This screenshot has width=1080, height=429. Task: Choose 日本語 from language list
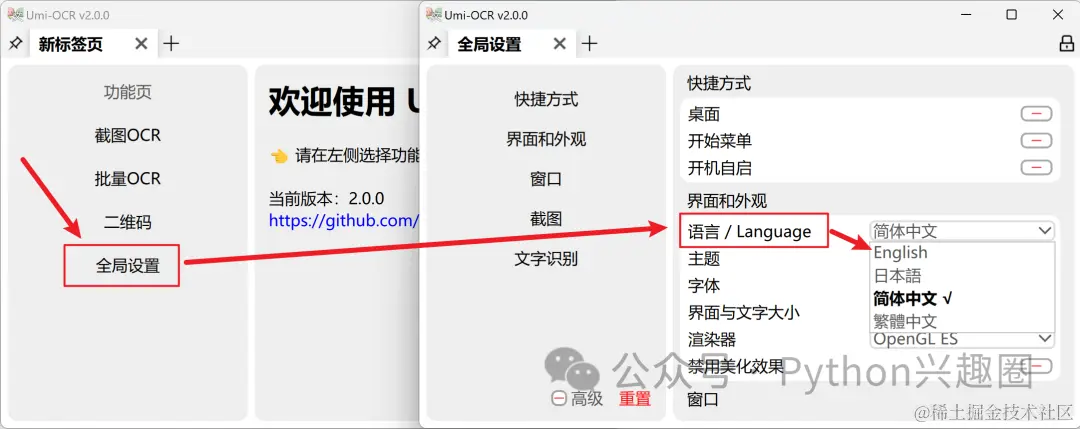click(x=962, y=276)
